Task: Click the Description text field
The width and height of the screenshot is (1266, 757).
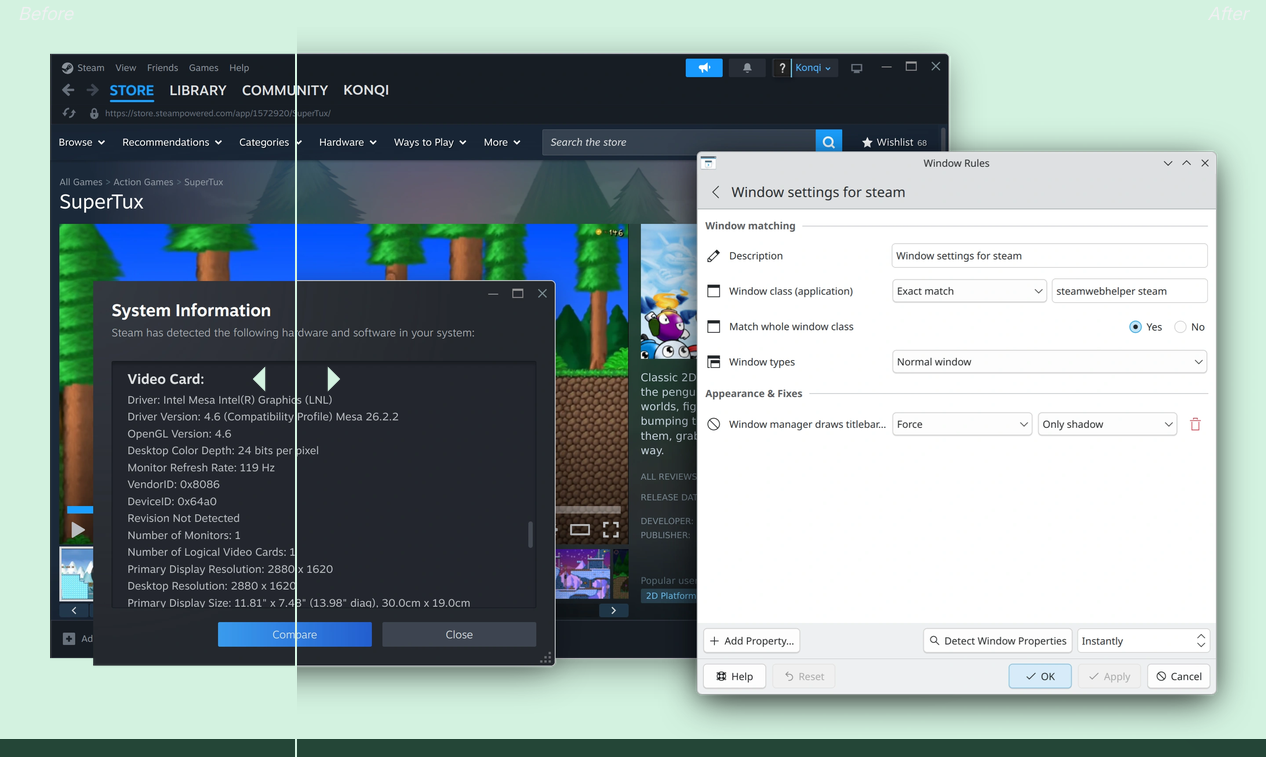Action: point(1049,256)
